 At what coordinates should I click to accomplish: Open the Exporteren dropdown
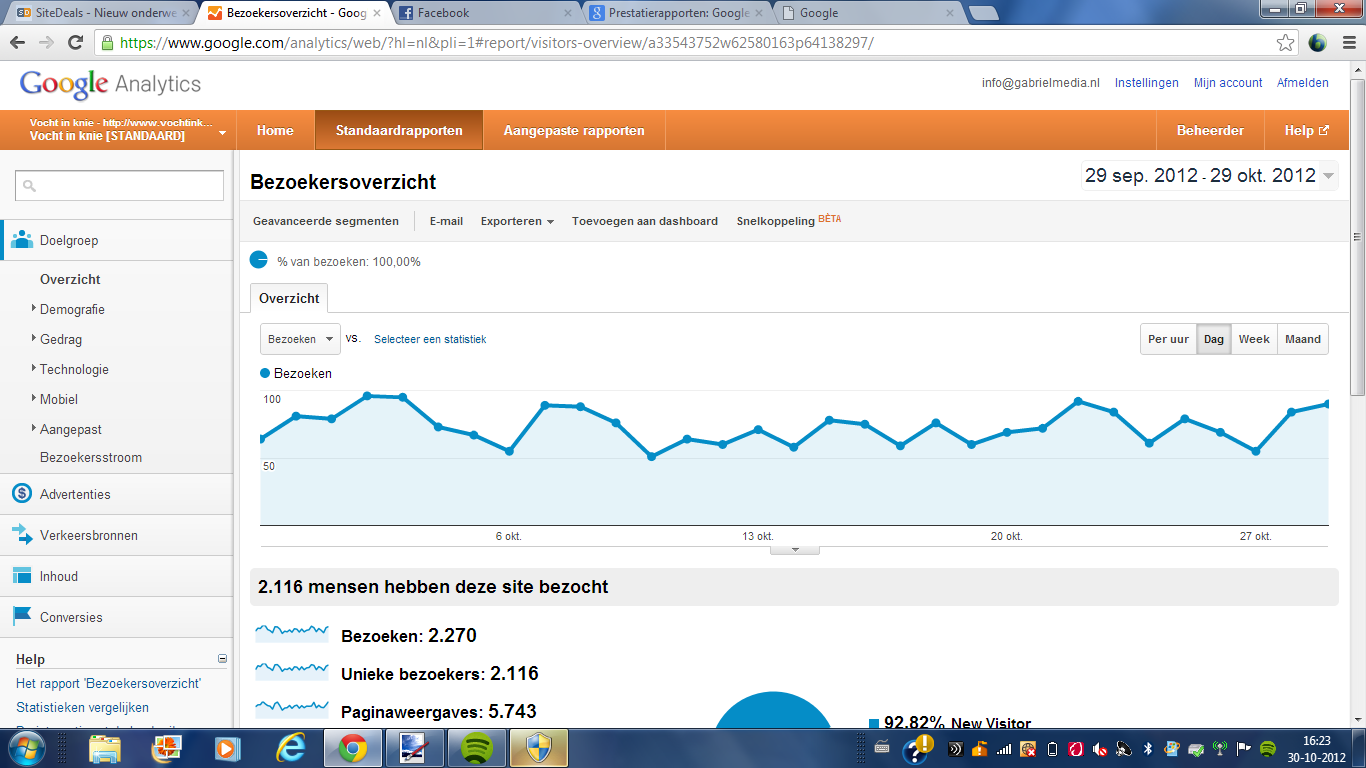pos(517,221)
